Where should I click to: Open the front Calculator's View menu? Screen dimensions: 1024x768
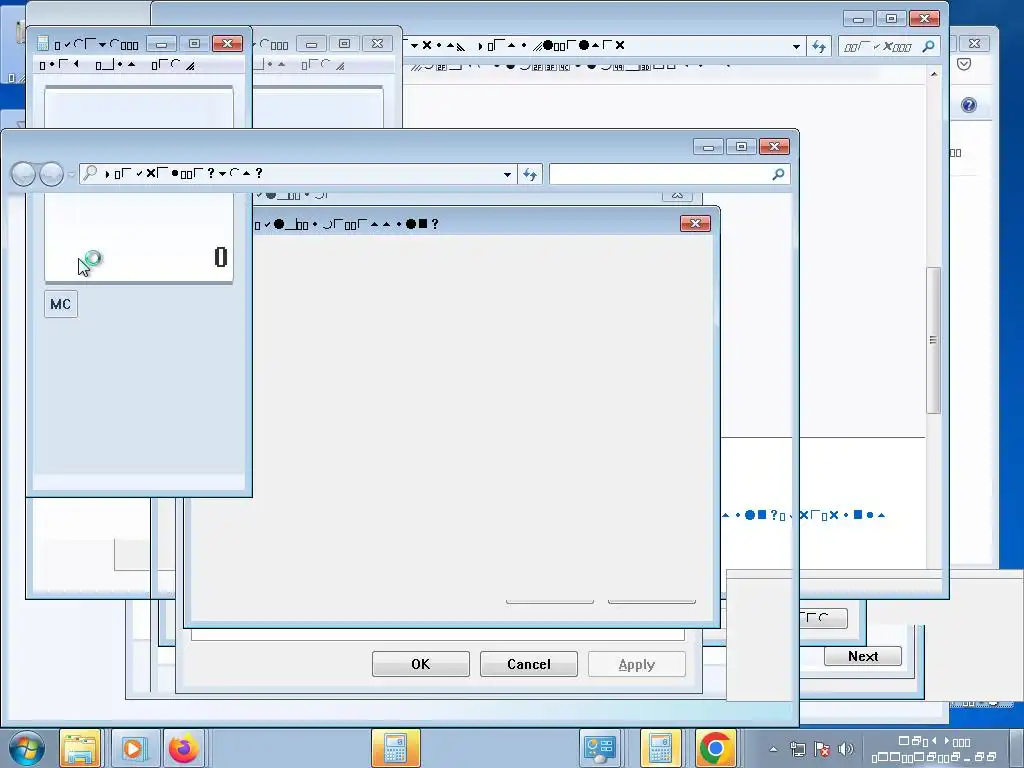click(x=59, y=65)
